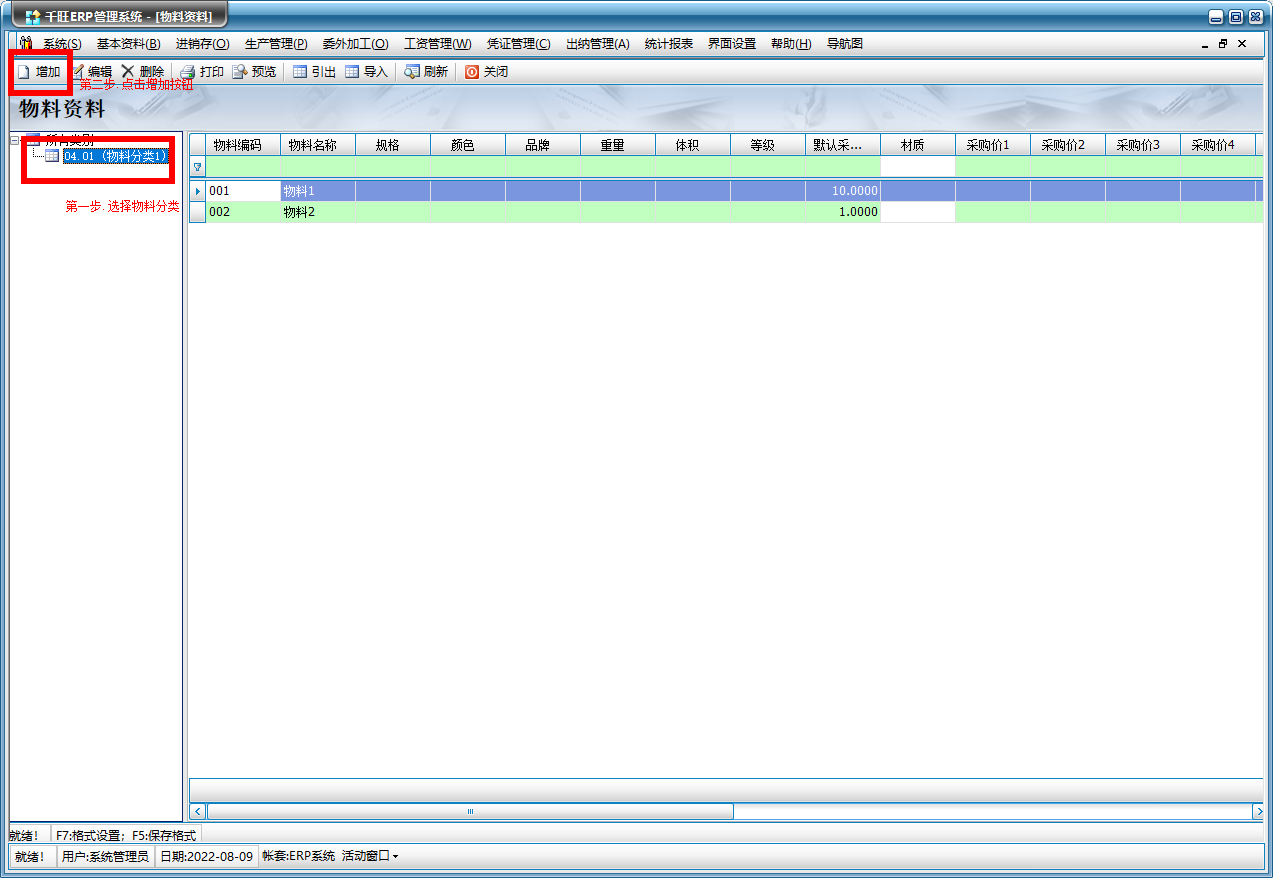Image resolution: width=1273 pixels, height=878 pixels.
Task: Open the 进销存(O) menu
Action: click(x=202, y=44)
